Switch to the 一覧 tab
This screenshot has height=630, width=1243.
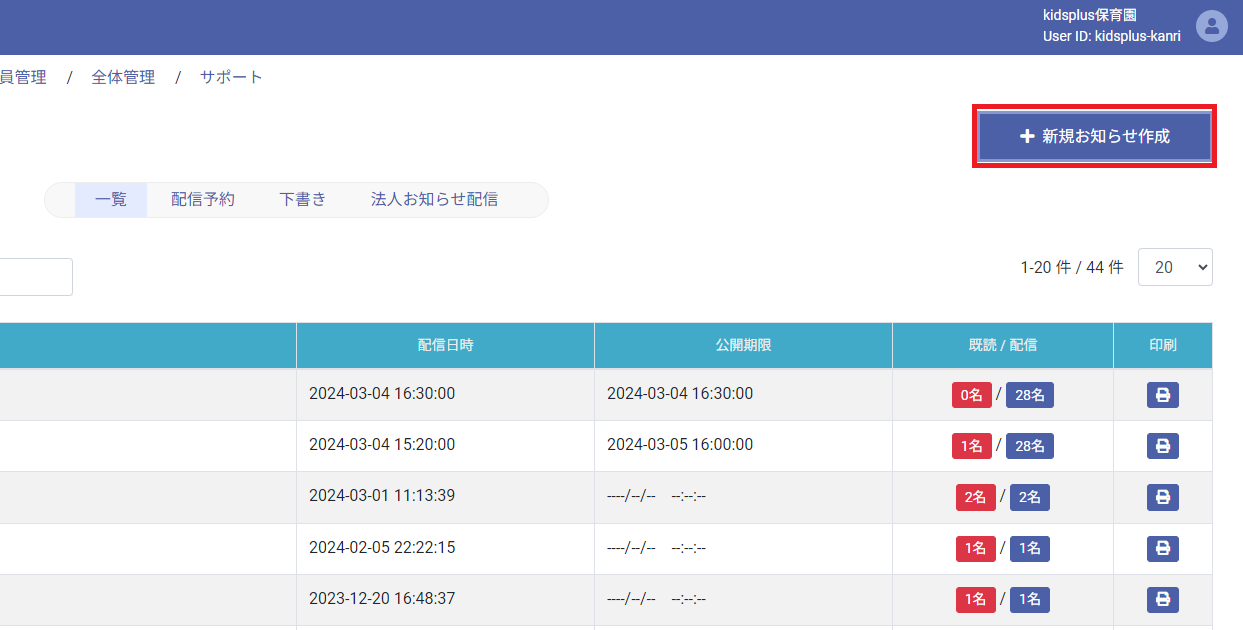111,200
